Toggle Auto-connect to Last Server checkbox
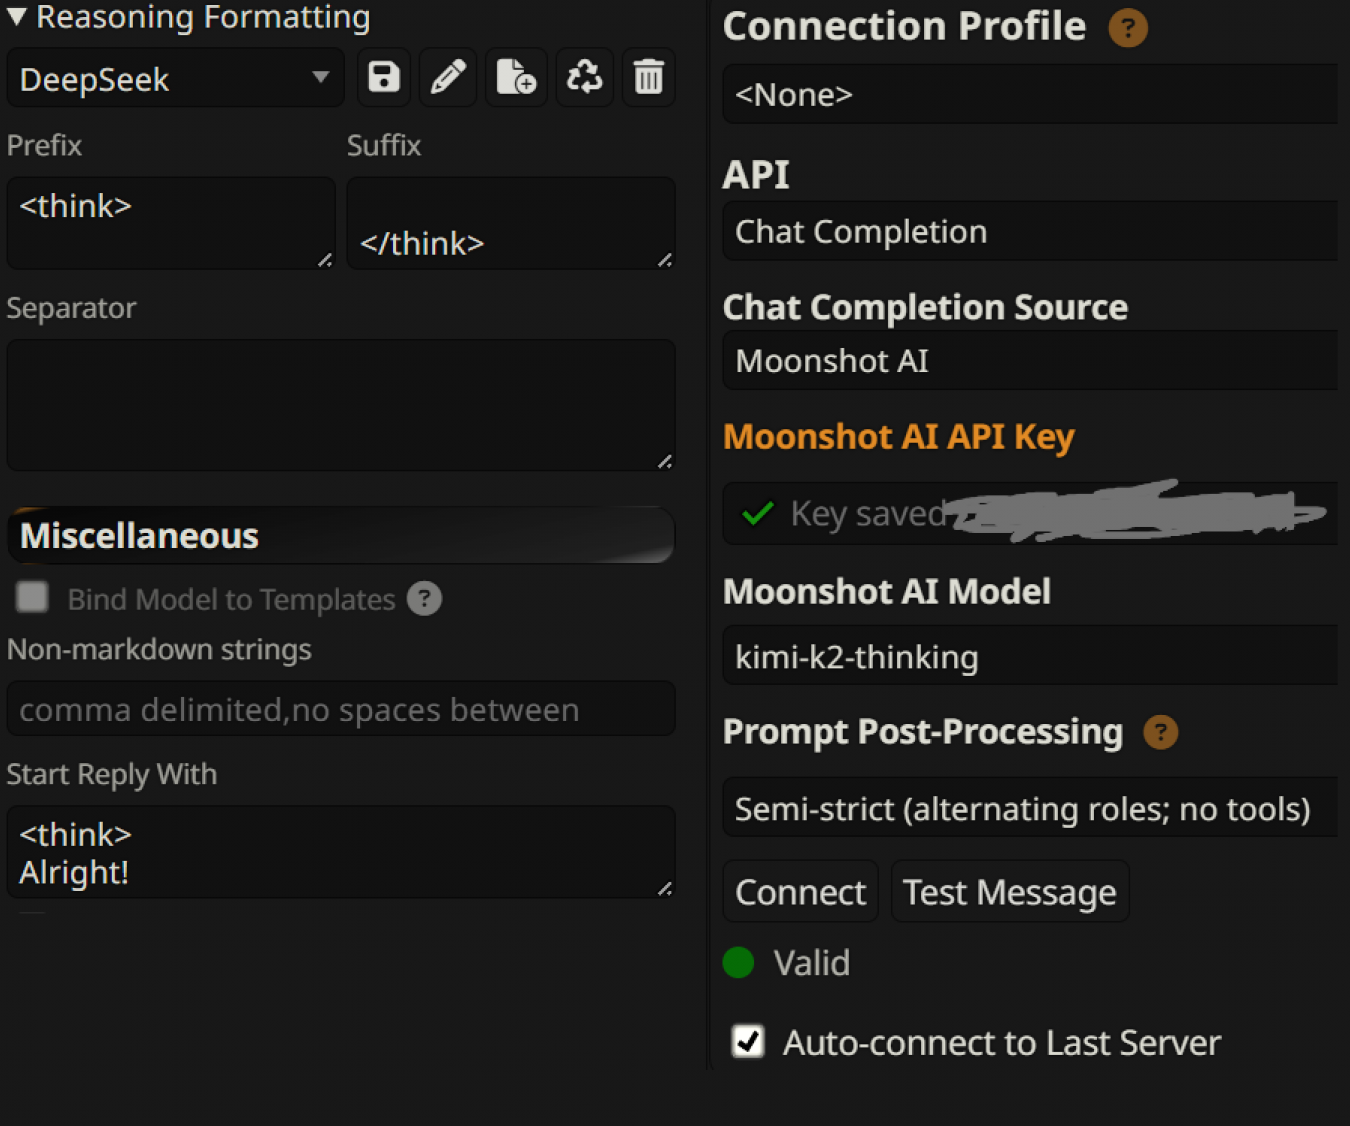This screenshot has height=1126, width=1350. 748,1041
